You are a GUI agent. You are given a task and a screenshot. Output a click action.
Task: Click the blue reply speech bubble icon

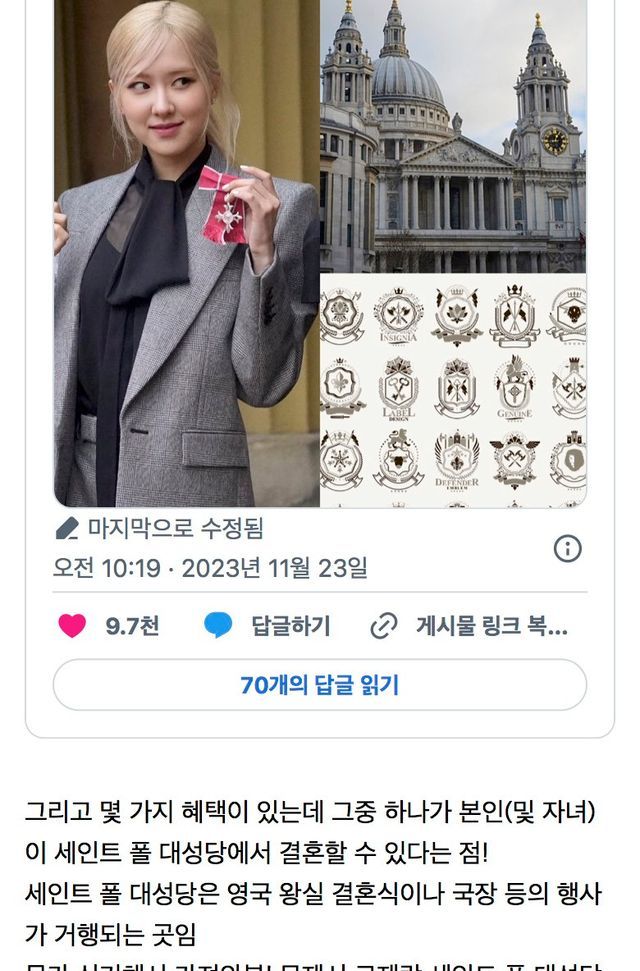tap(218, 625)
